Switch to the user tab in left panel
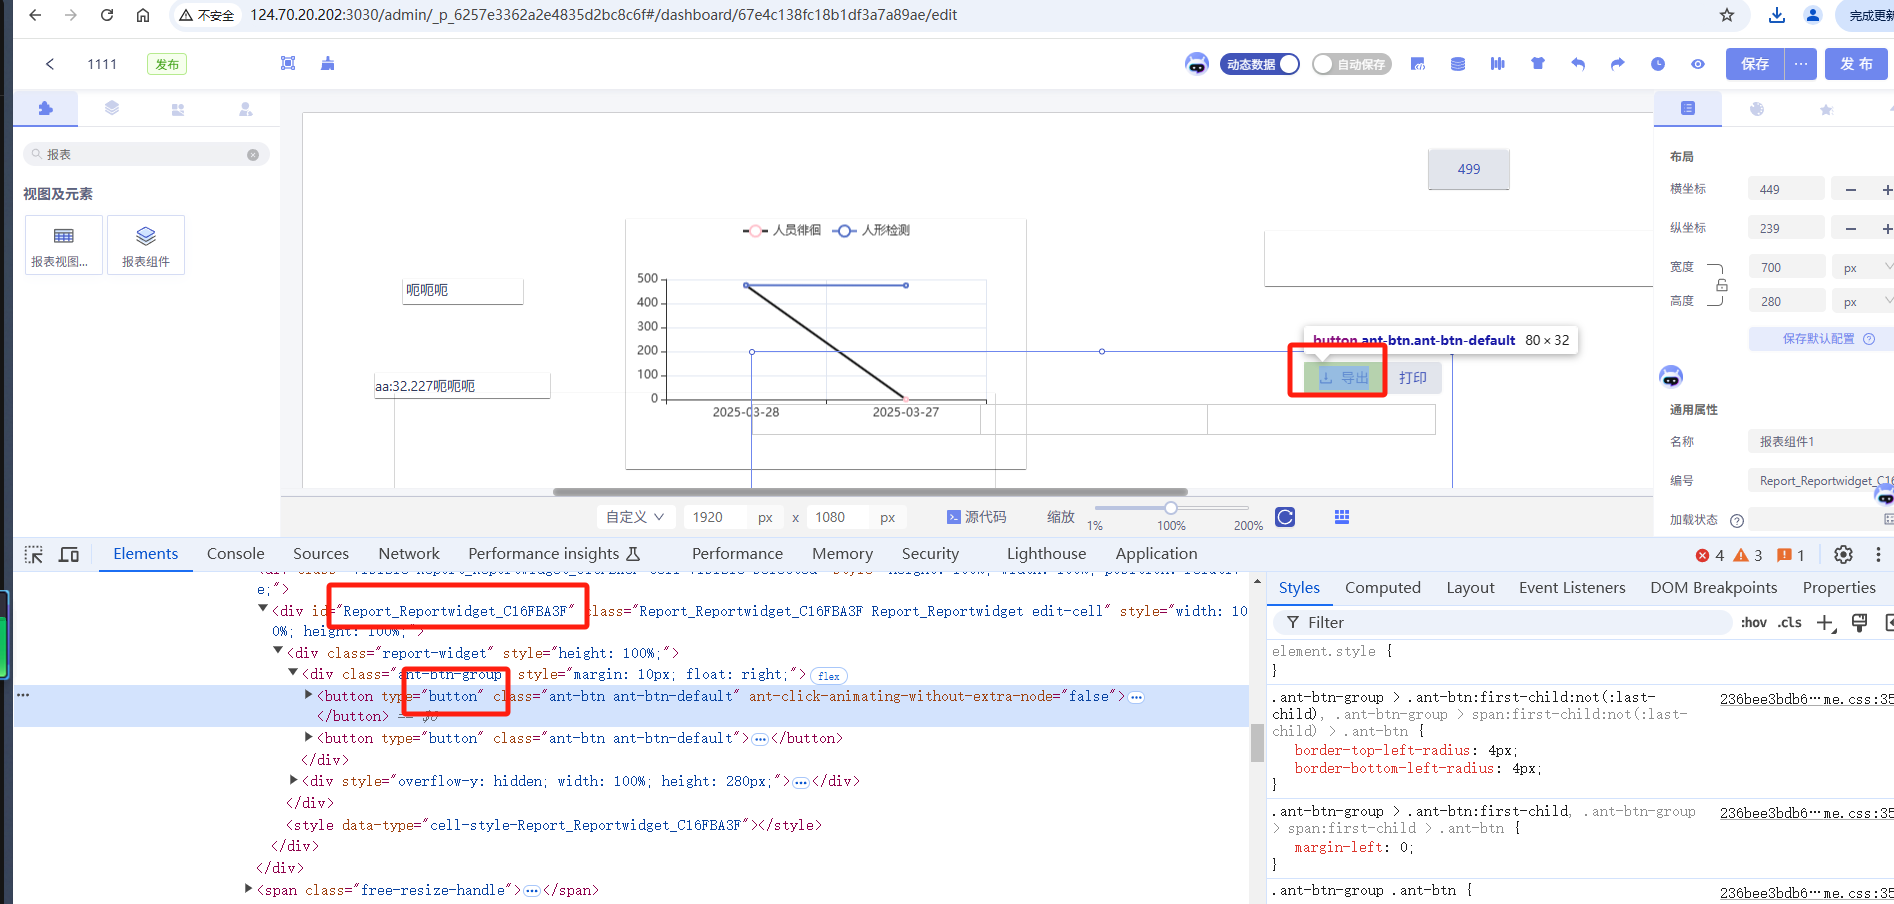Screen dimensions: 1894x904 tap(245, 109)
